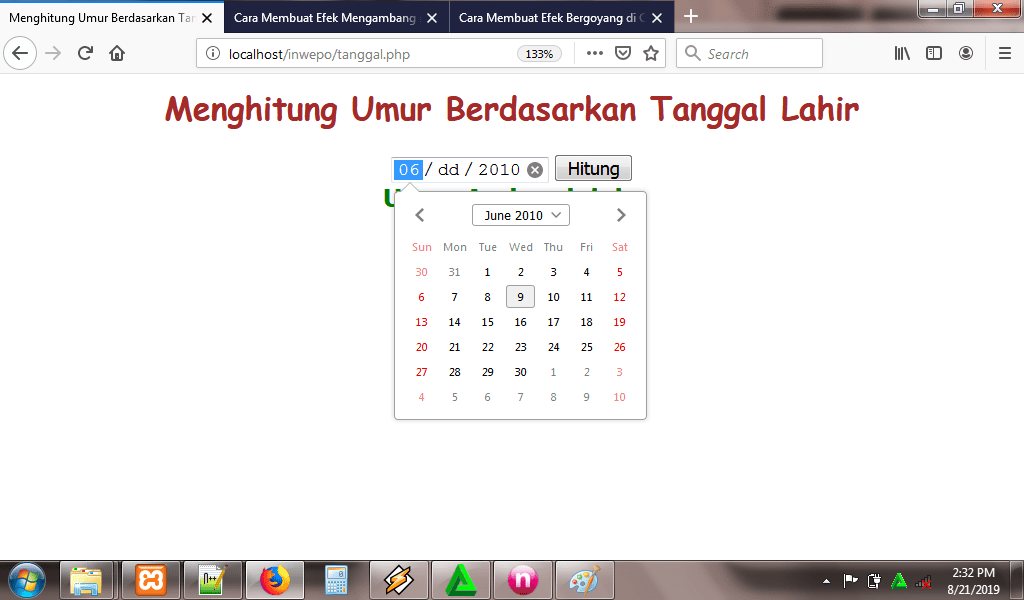The image size is (1024, 600).
Task: Click the Show desktop strip beside the clock
Action: (1017, 580)
